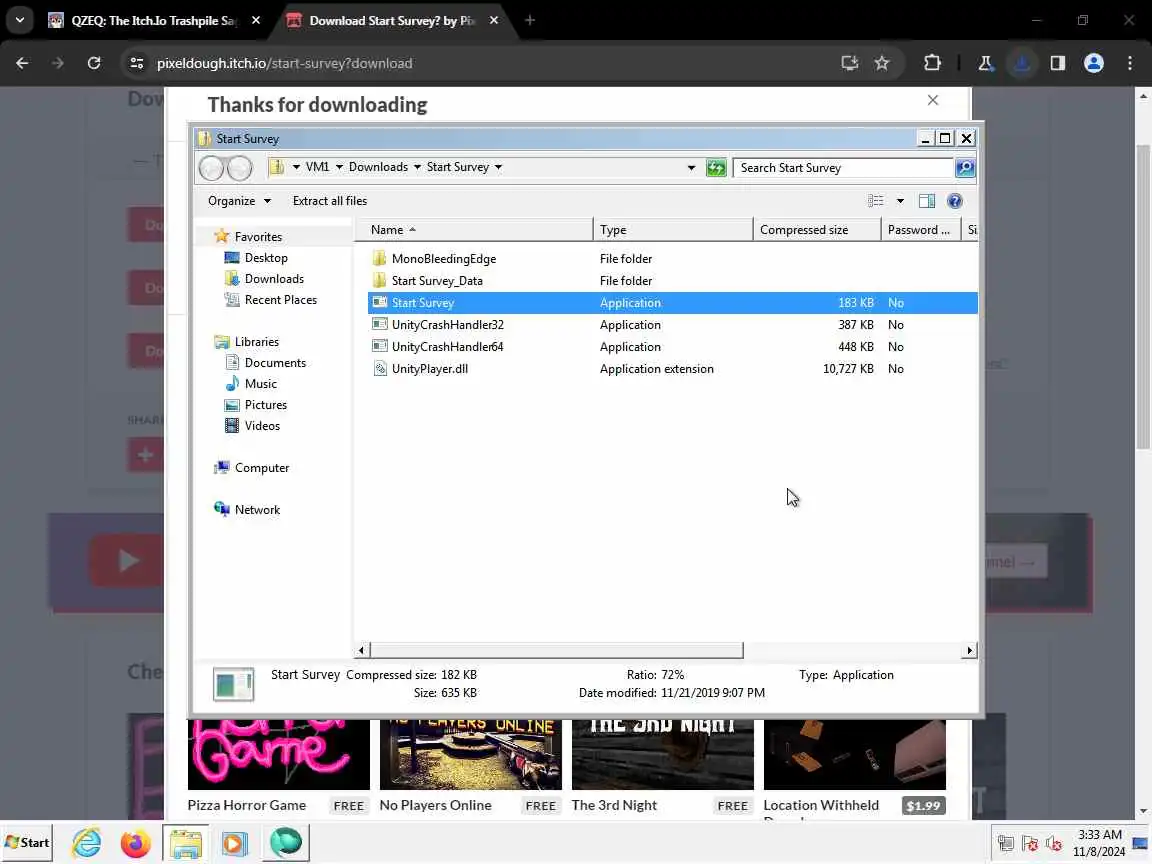Bookmark this page with star icon

click(x=882, y=63)
